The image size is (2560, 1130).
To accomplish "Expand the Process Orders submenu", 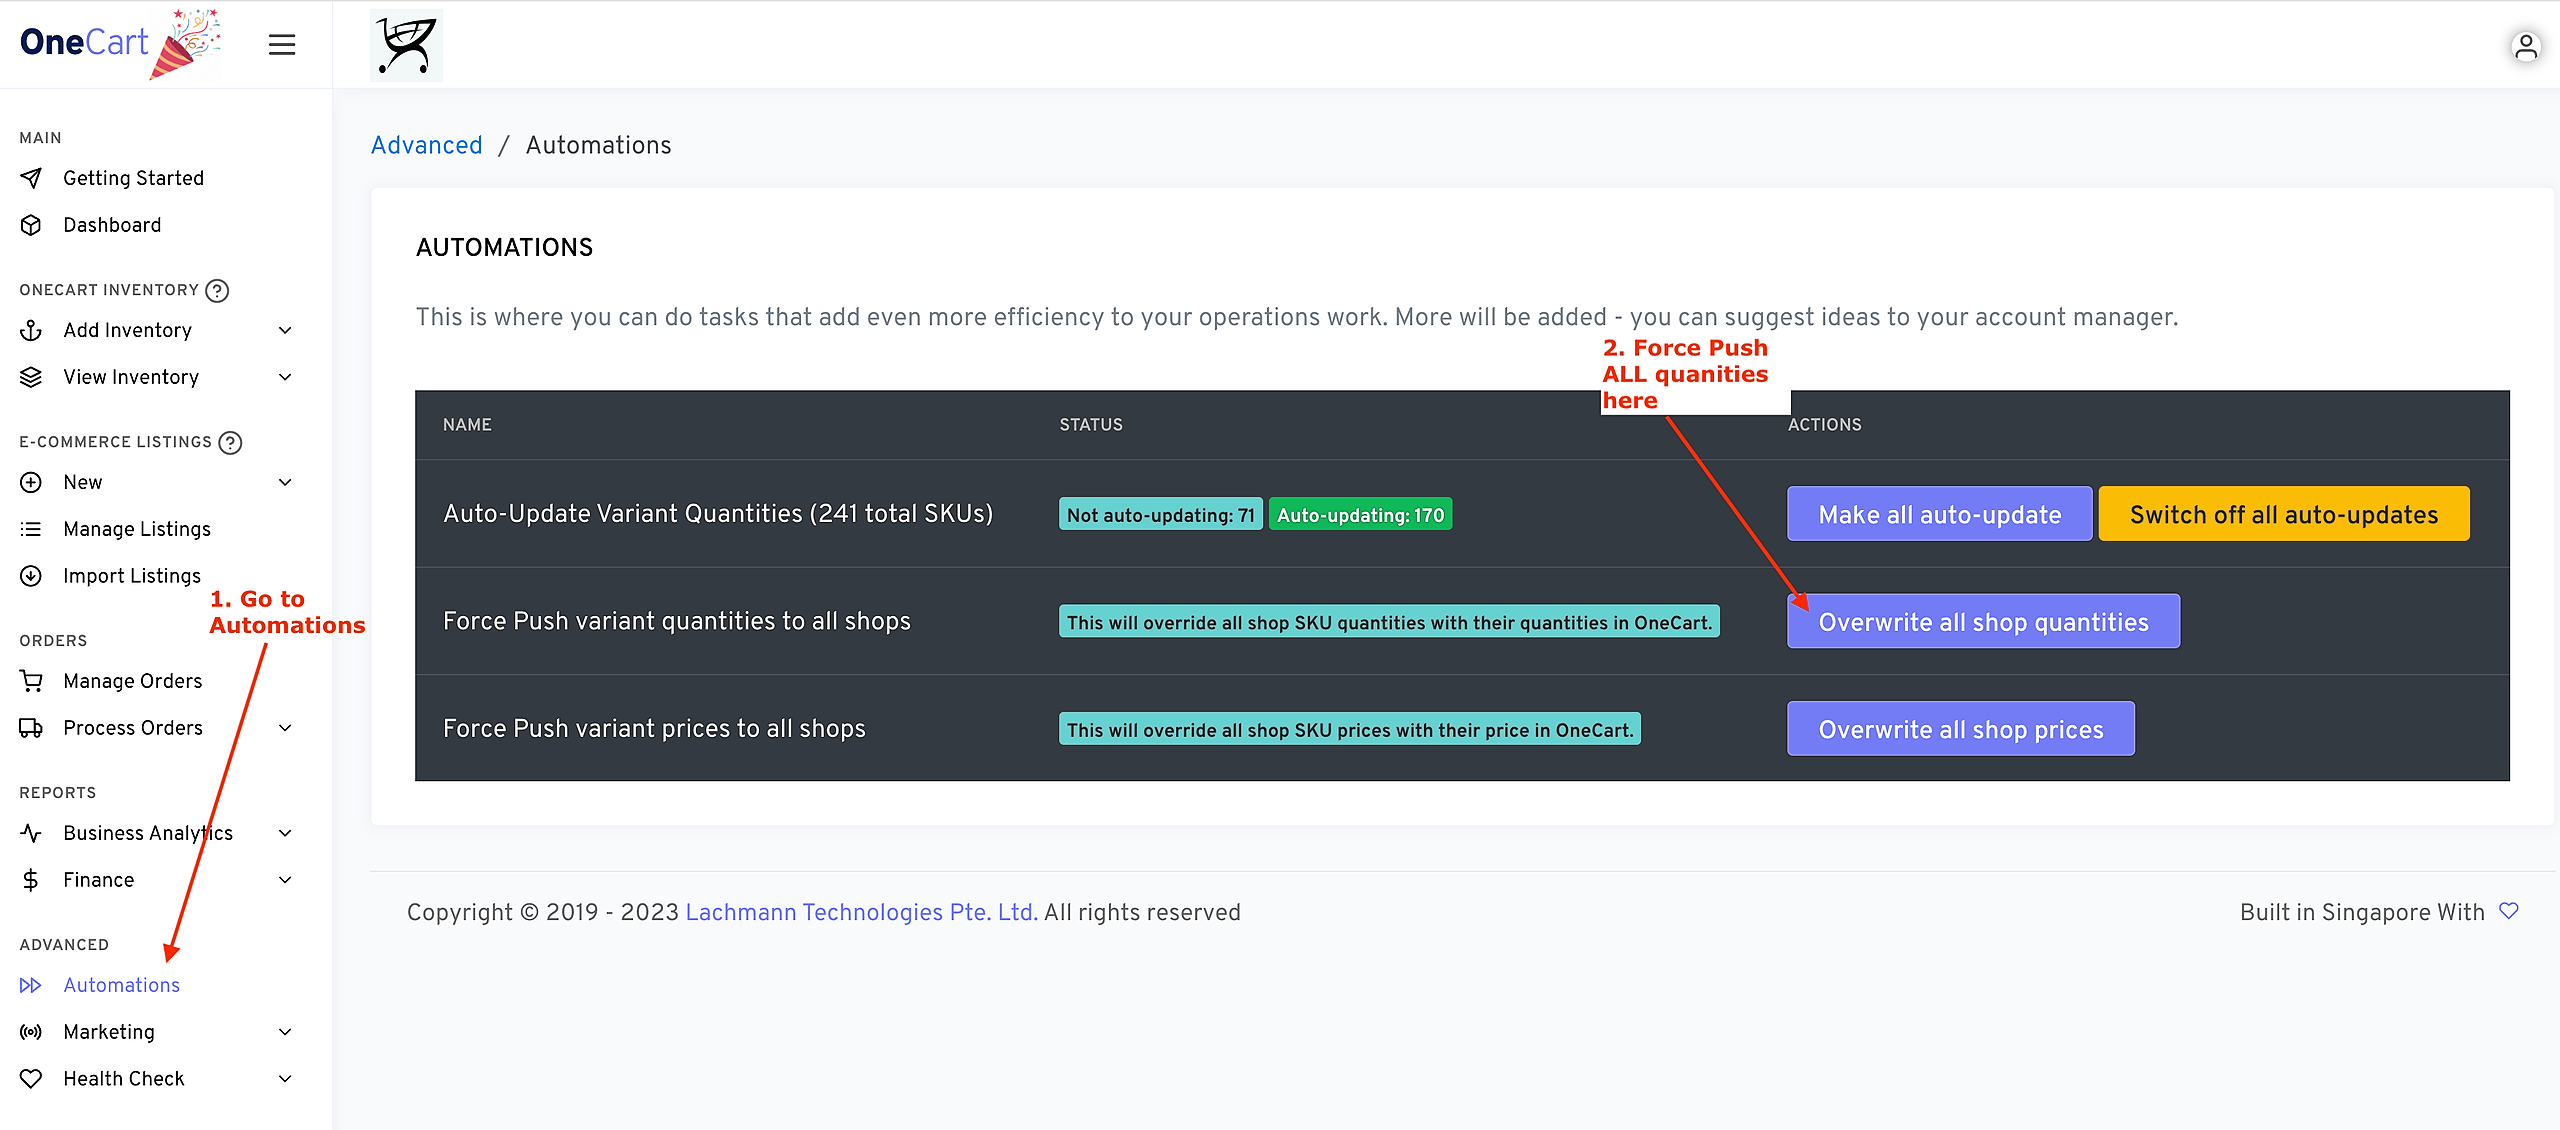I will tap(285, 728).
